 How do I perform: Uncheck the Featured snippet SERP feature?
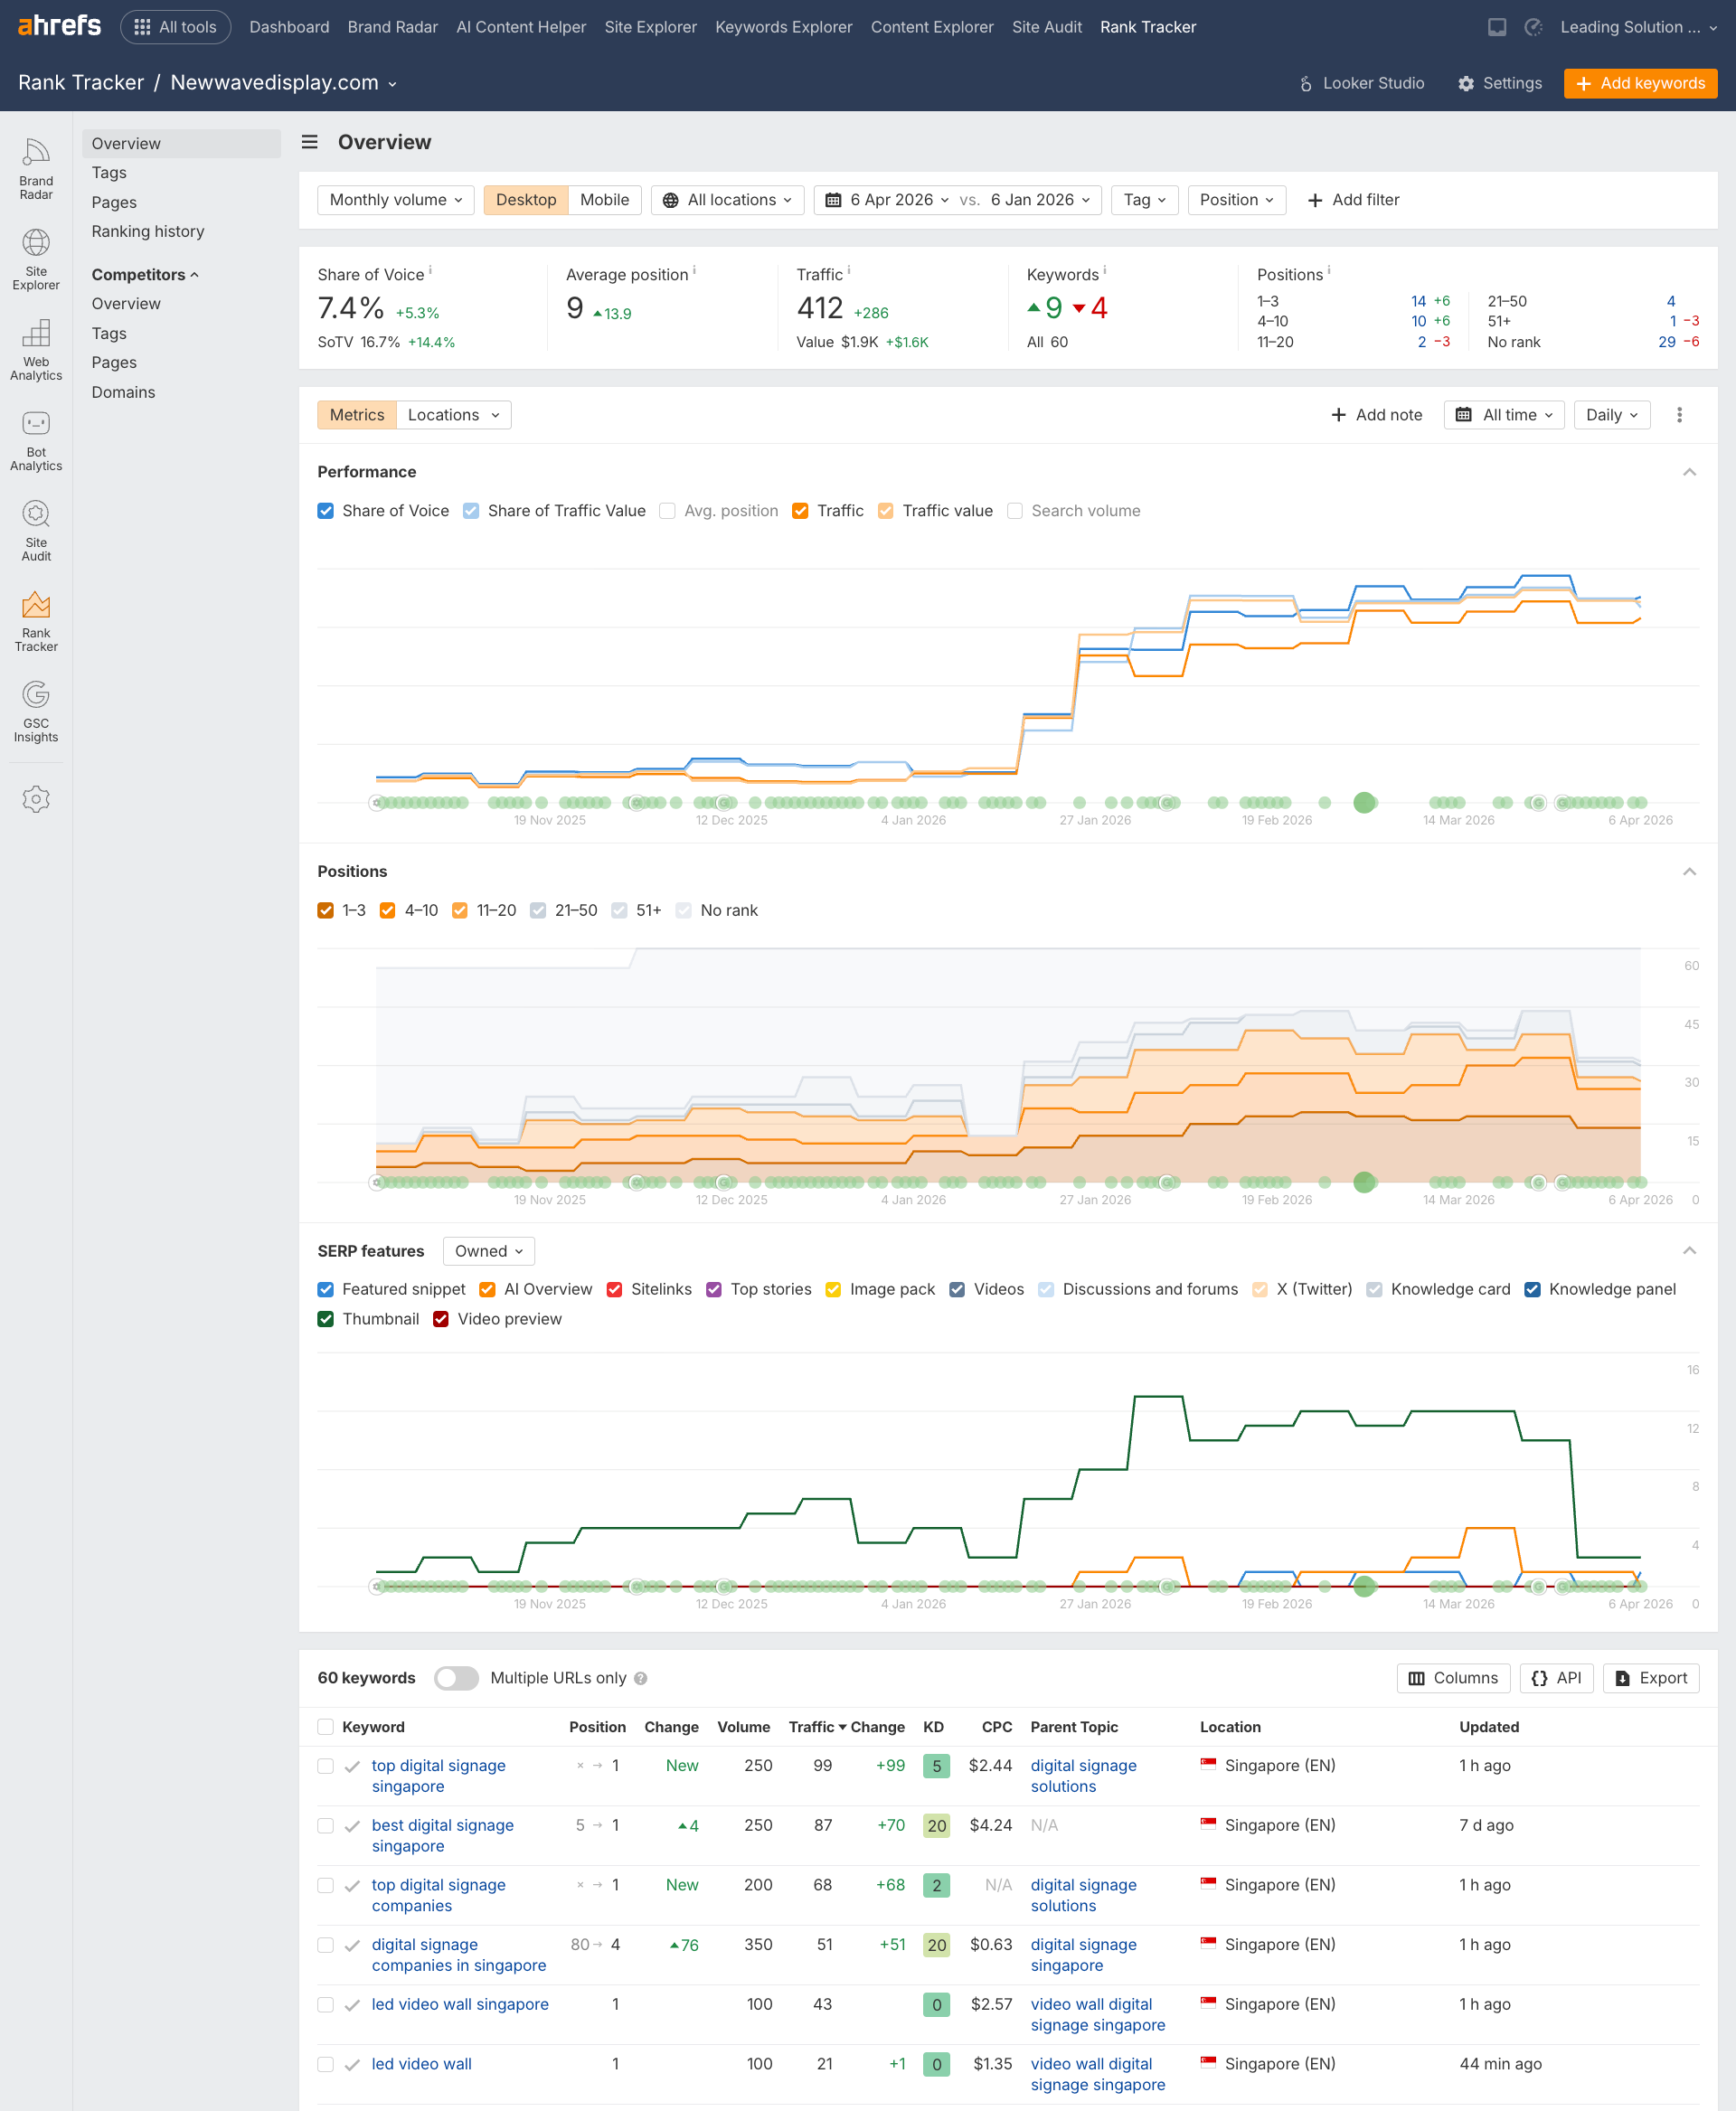325,1289
